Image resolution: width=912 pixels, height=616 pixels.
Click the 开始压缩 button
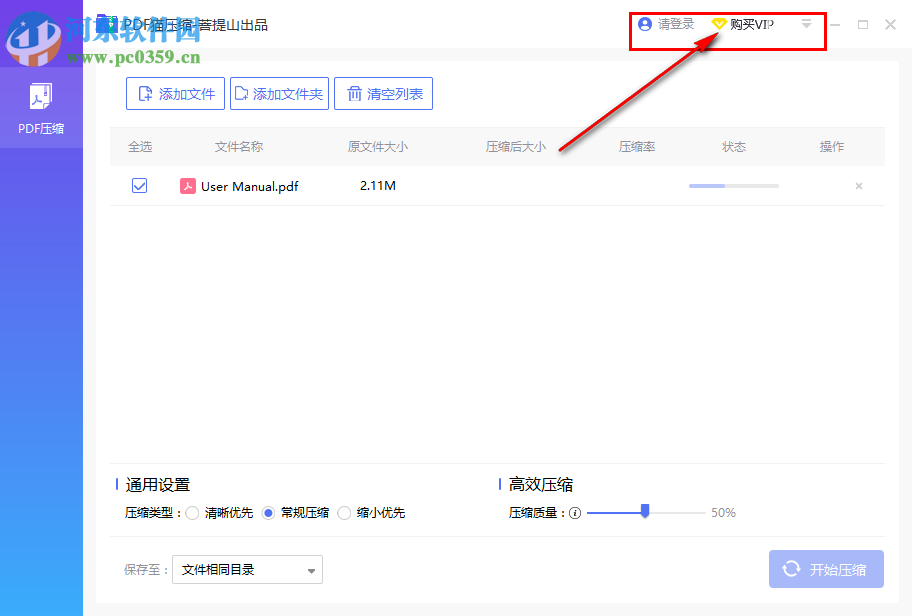[x=826, y=569]
